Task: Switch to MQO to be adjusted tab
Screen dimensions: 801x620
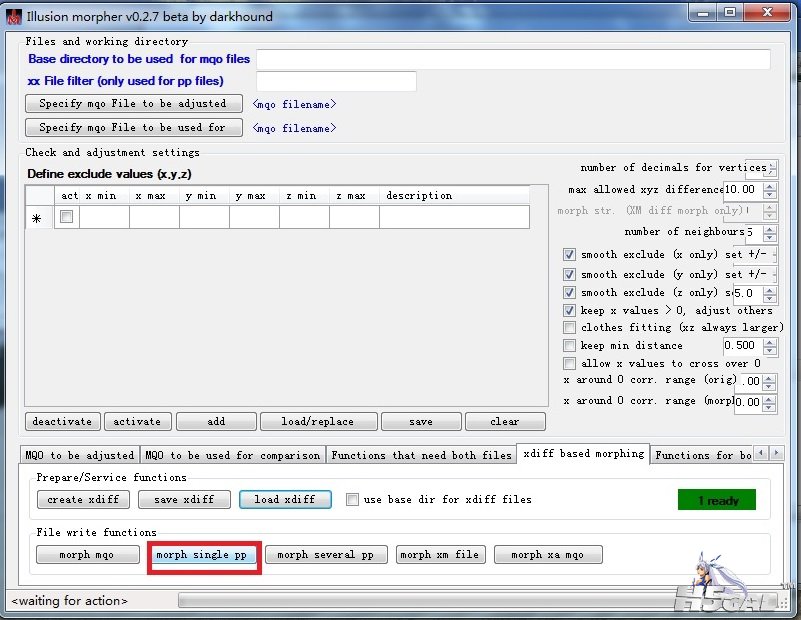Action: [79, 455]
